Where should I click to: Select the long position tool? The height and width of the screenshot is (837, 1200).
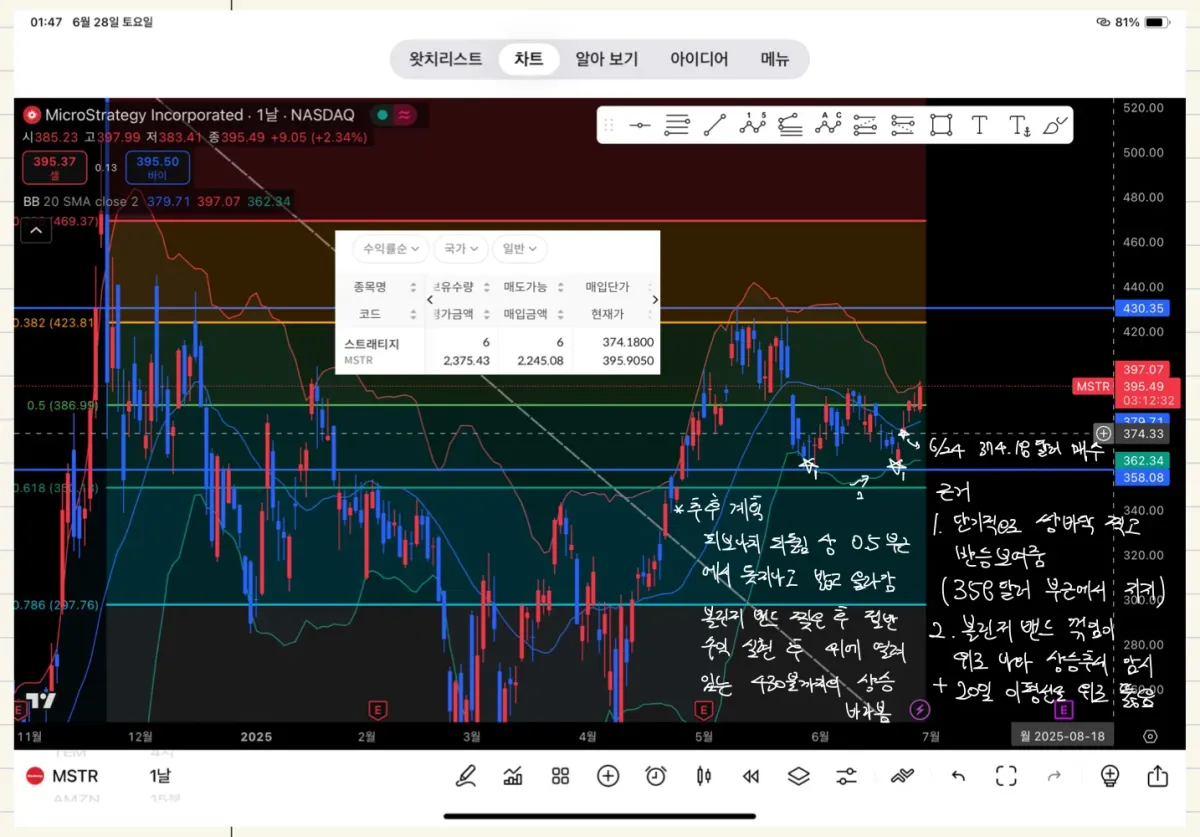coord(865,125)
